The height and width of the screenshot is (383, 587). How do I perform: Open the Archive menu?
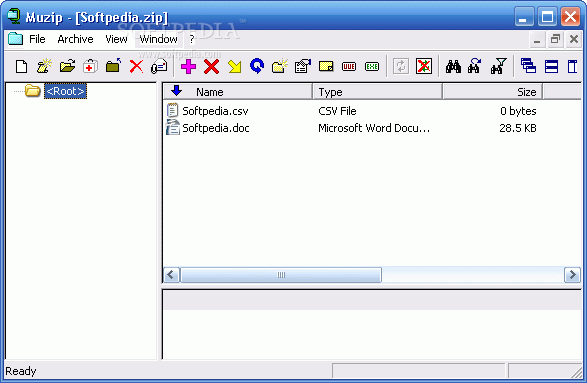click(75, 39)
